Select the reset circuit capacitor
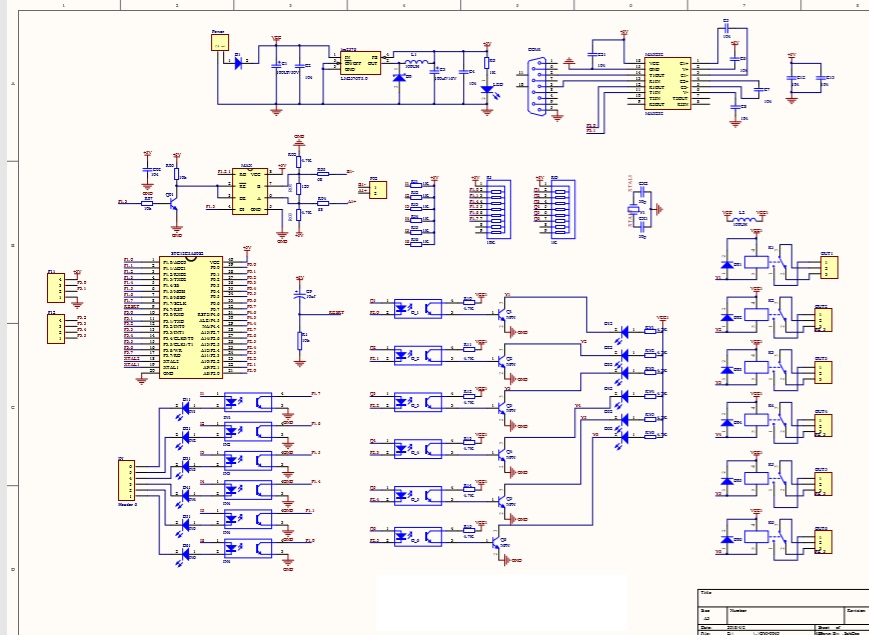This screenshot has height=635, width=869. [x=299, y=296]
